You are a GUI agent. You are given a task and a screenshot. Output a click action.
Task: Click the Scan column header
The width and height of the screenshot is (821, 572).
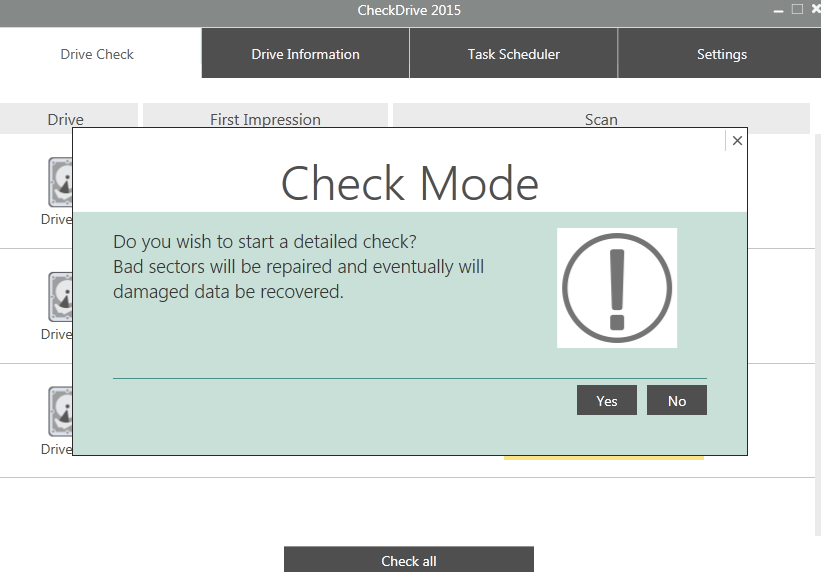pyautogui.click(x=601, y=119)
